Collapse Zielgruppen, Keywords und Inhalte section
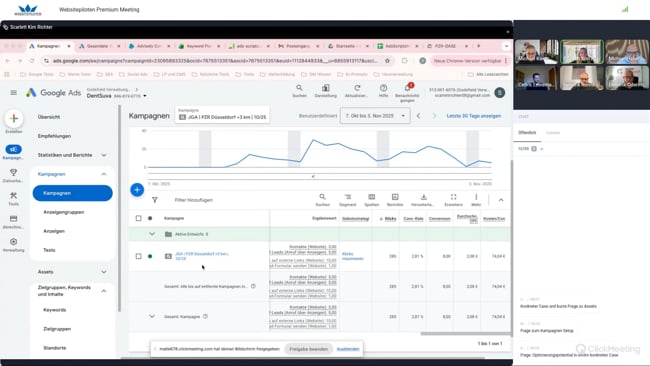This screenshot has height=366, width=650. tap(104, 291)
